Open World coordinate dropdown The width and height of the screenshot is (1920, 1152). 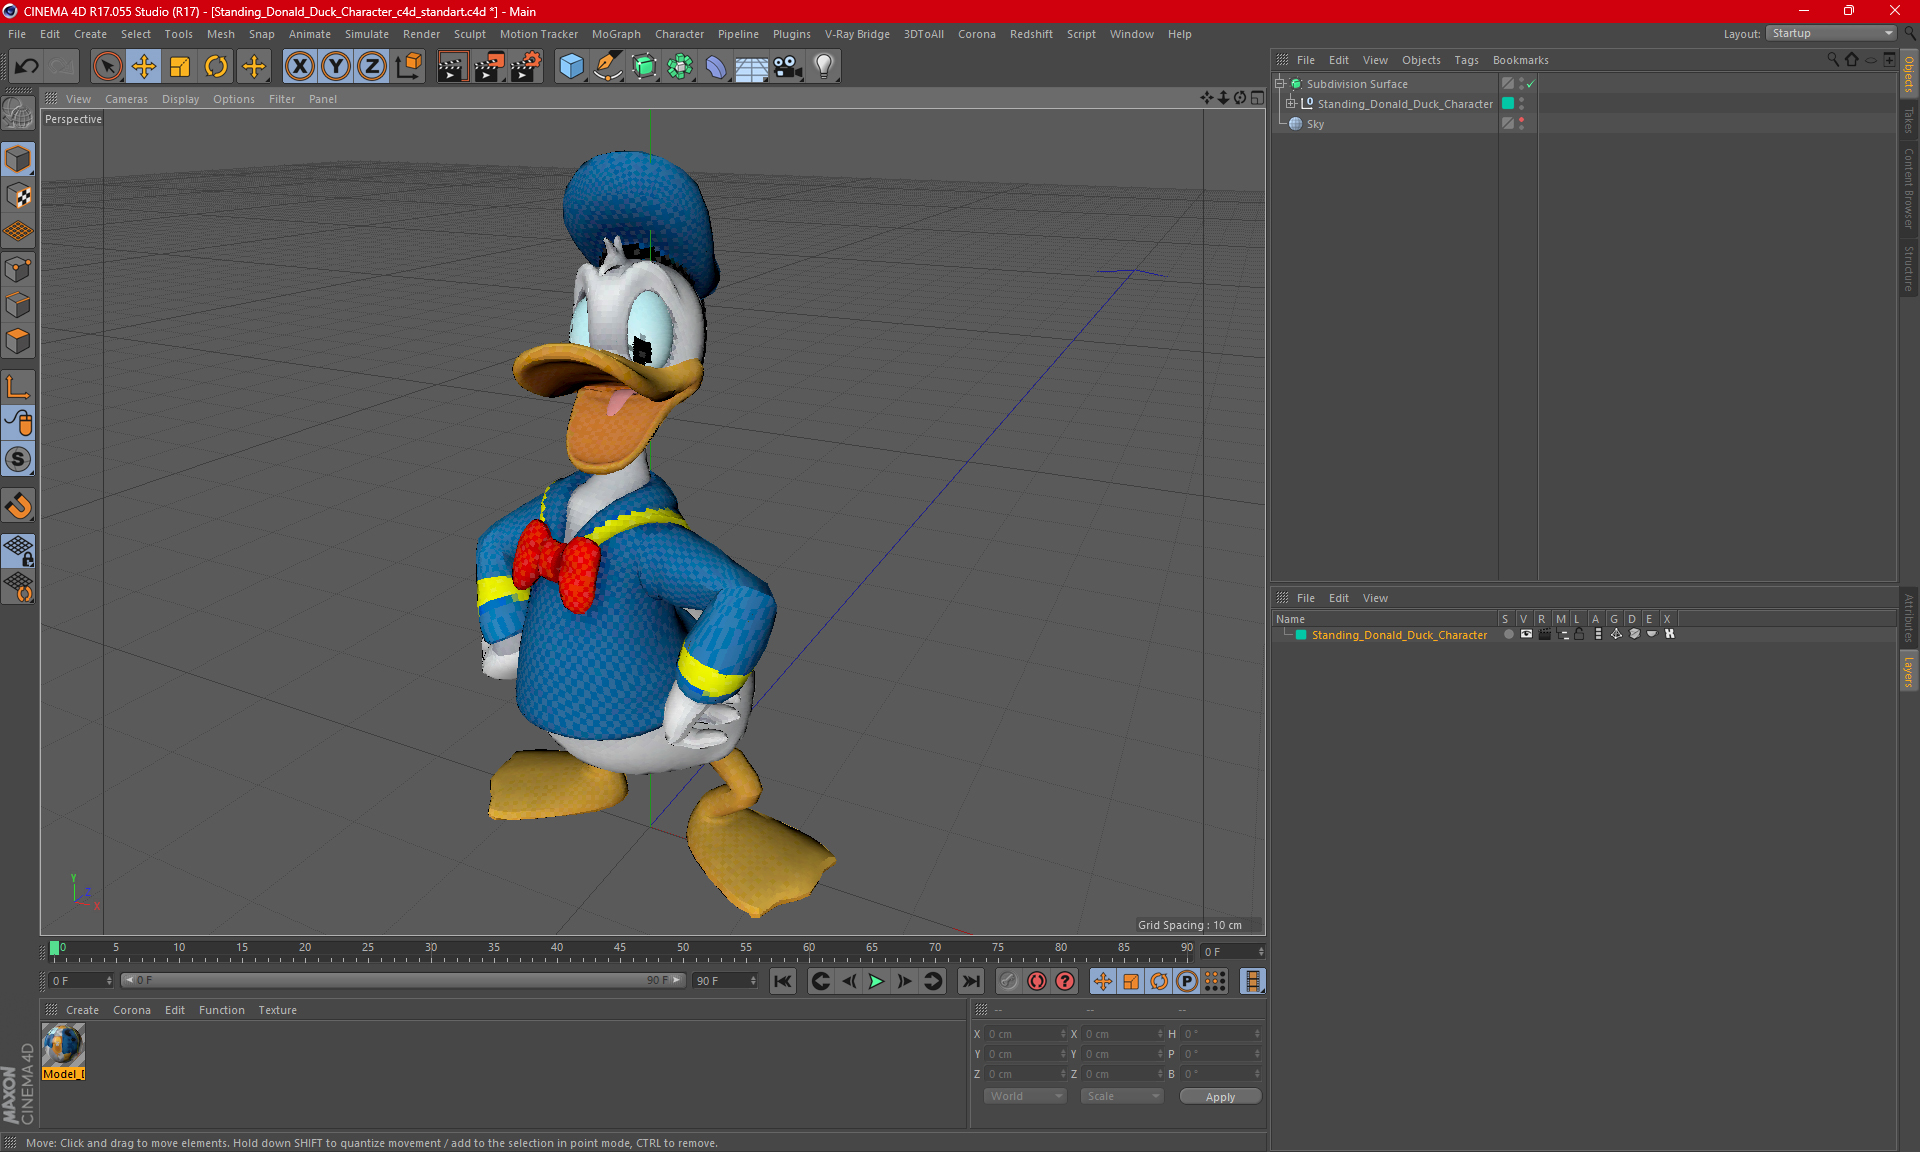coord(1026,1096)
